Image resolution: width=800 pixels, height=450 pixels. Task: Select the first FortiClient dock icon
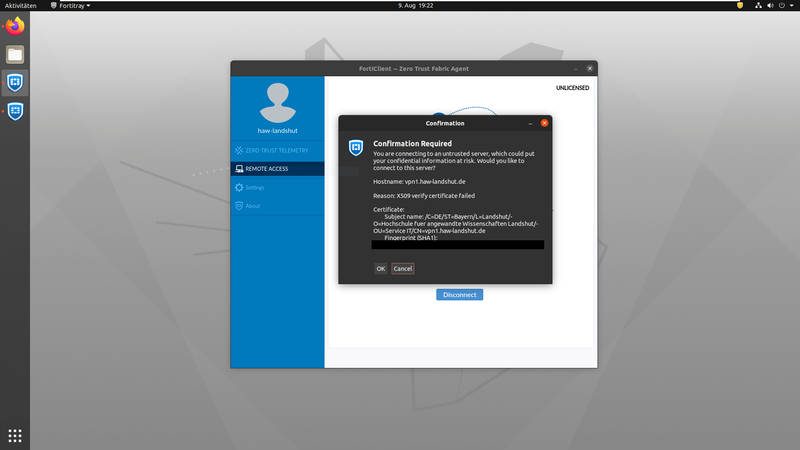coord(15,82)
